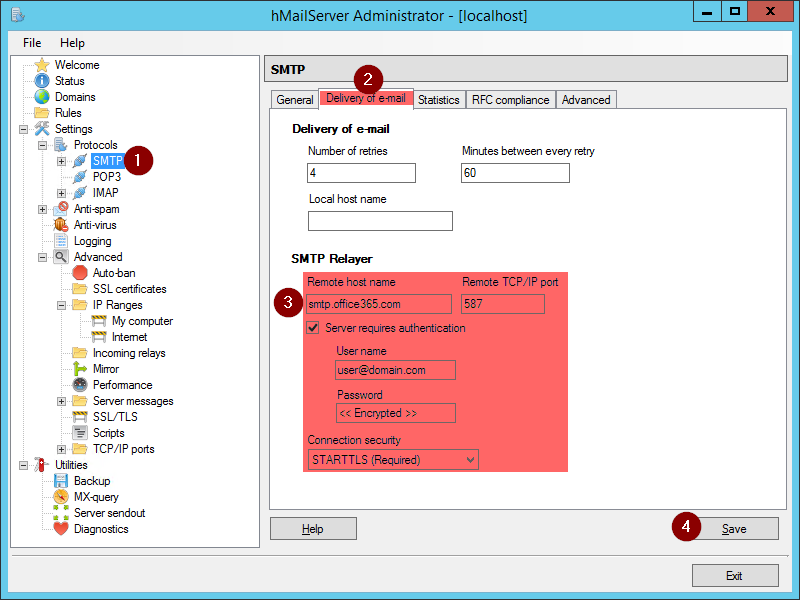The height and width of the screenshot is (600, 800).
Task: Click the Anti-spam icon
Action: pos(61,209)
